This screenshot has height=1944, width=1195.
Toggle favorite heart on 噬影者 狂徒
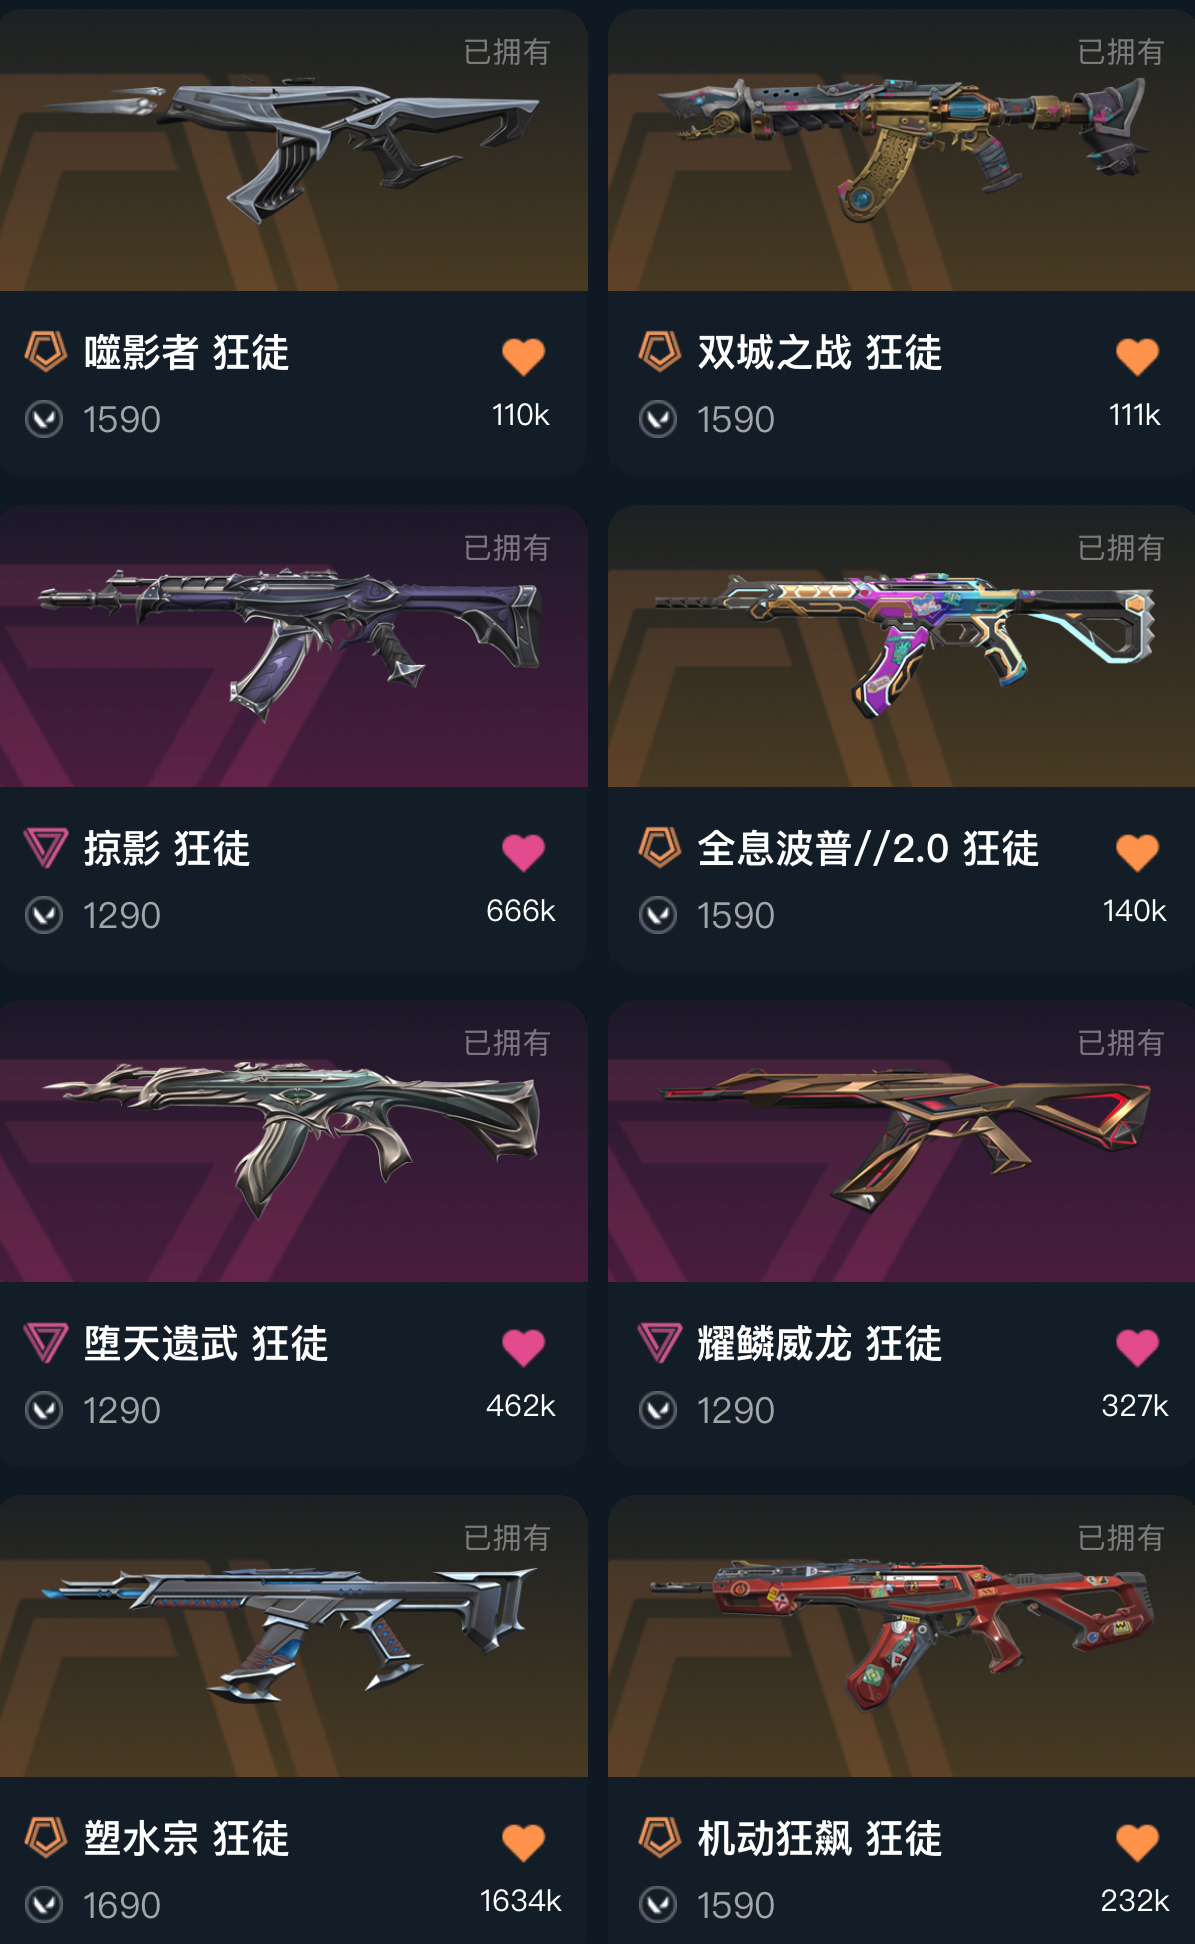523,356
